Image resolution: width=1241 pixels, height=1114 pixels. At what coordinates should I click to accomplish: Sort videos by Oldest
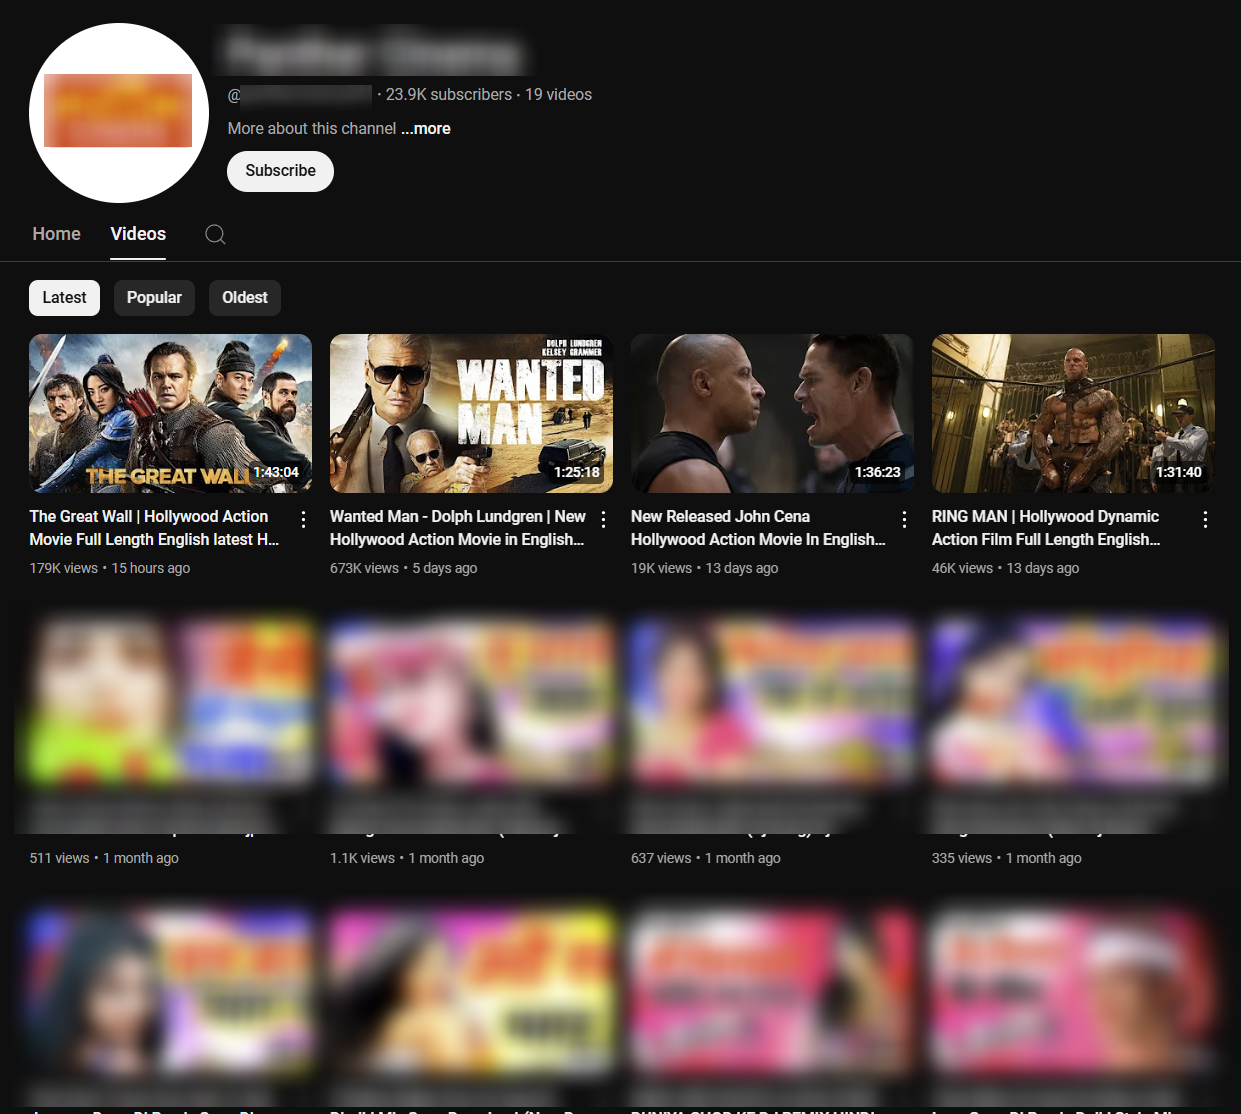pos(245,298)
